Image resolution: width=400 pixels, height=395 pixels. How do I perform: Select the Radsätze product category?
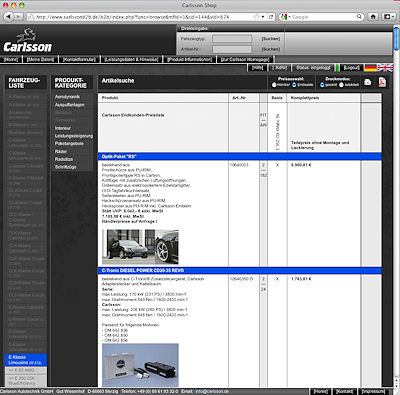(64, 159)
